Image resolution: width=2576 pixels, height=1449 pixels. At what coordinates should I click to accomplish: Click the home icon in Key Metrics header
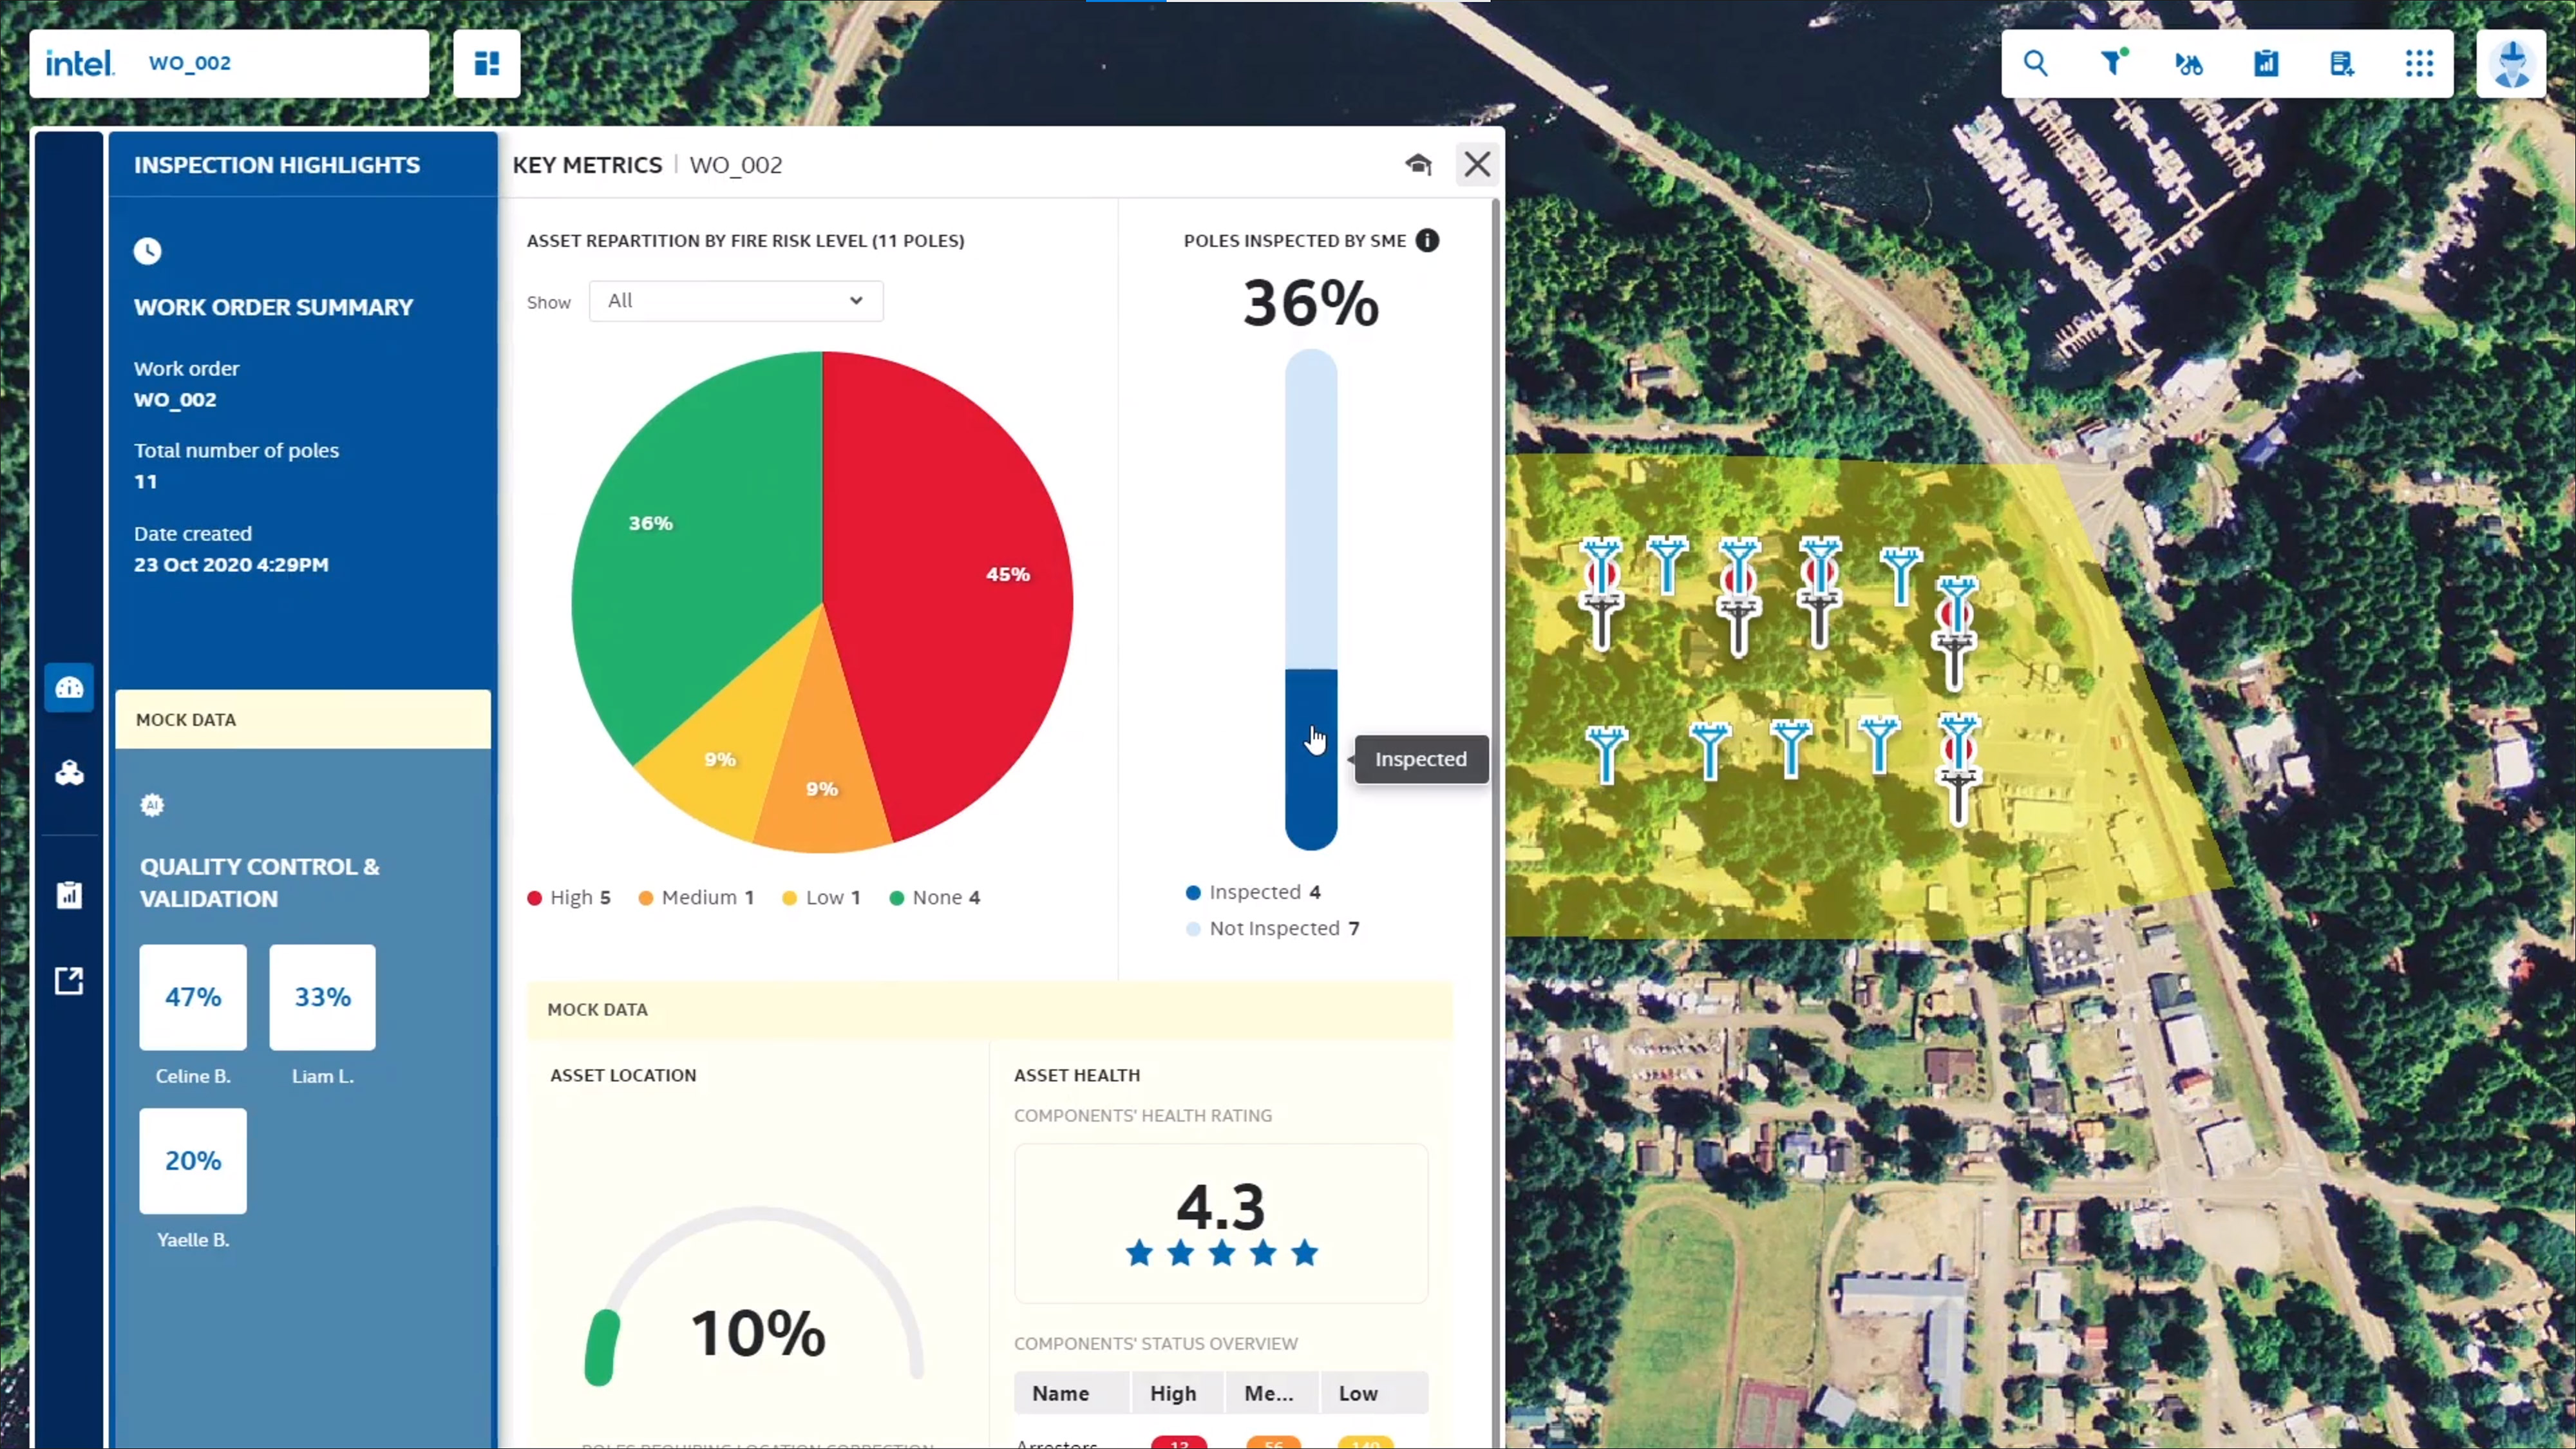click(1418, 164)
